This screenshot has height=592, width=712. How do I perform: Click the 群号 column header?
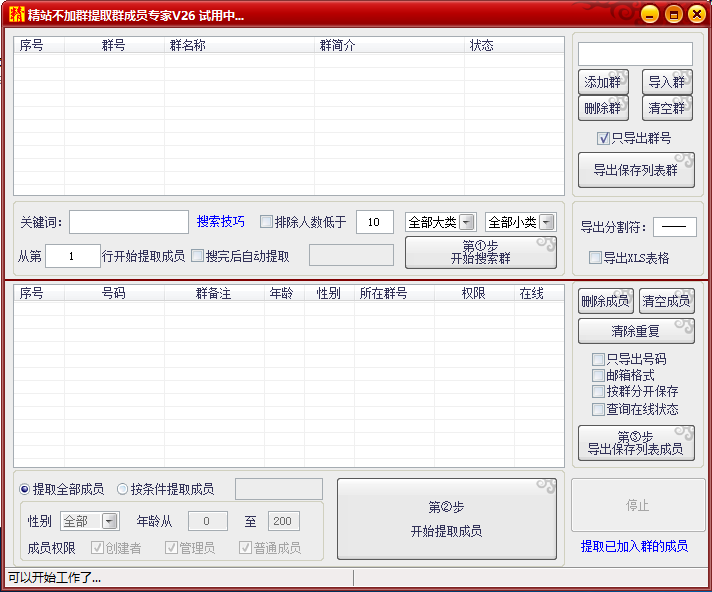pyautogui.click(x=114, y=45)
